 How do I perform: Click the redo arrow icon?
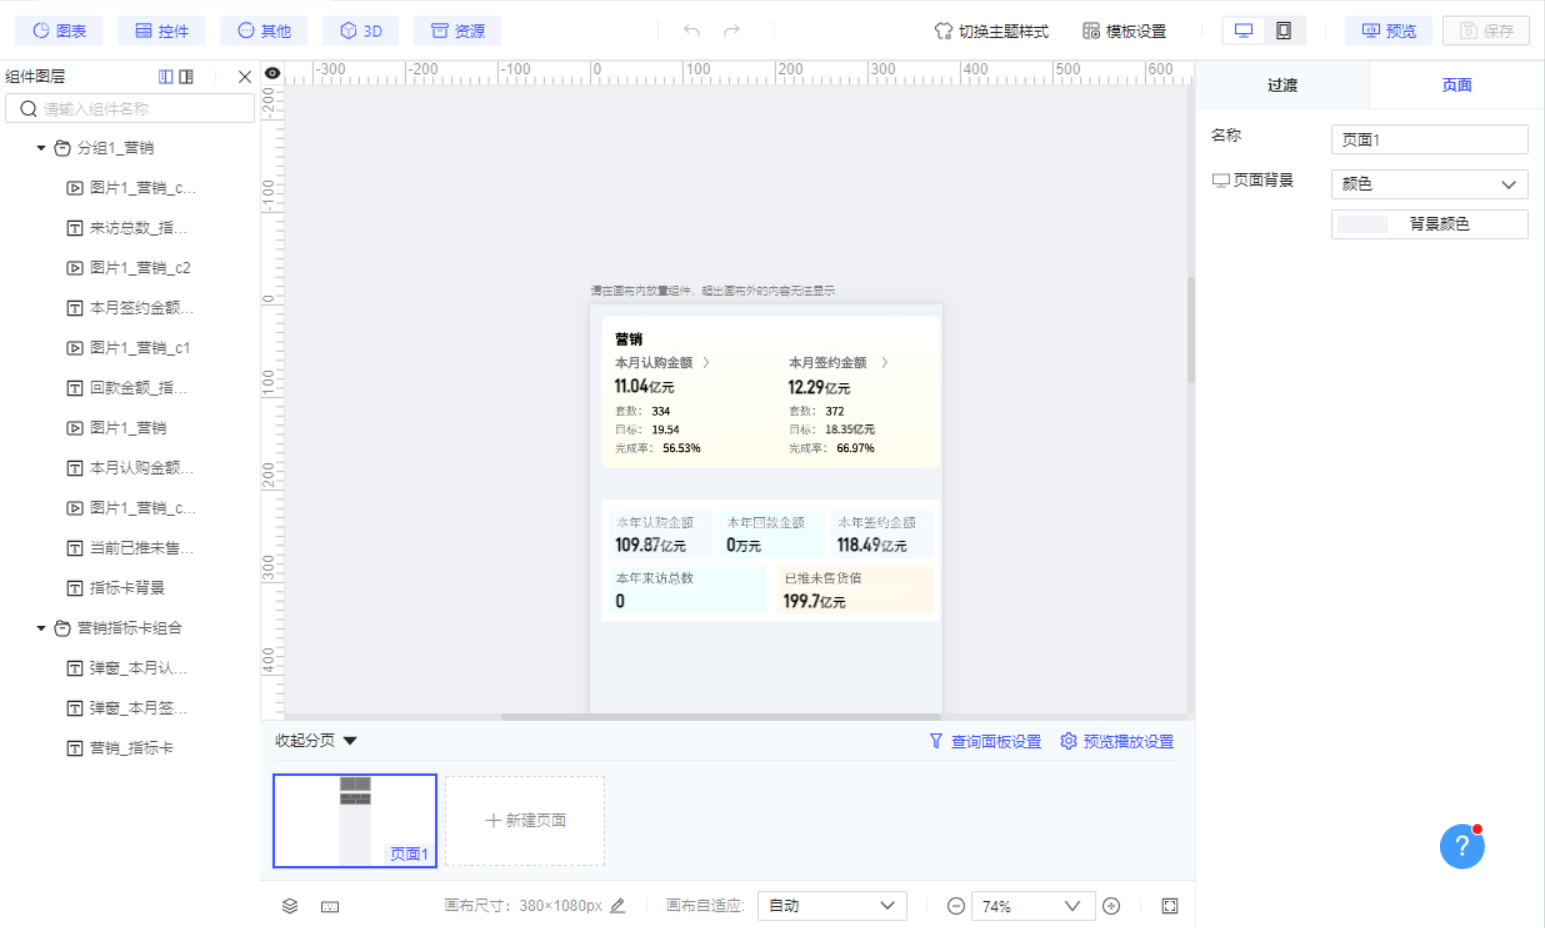click(732, 31)
